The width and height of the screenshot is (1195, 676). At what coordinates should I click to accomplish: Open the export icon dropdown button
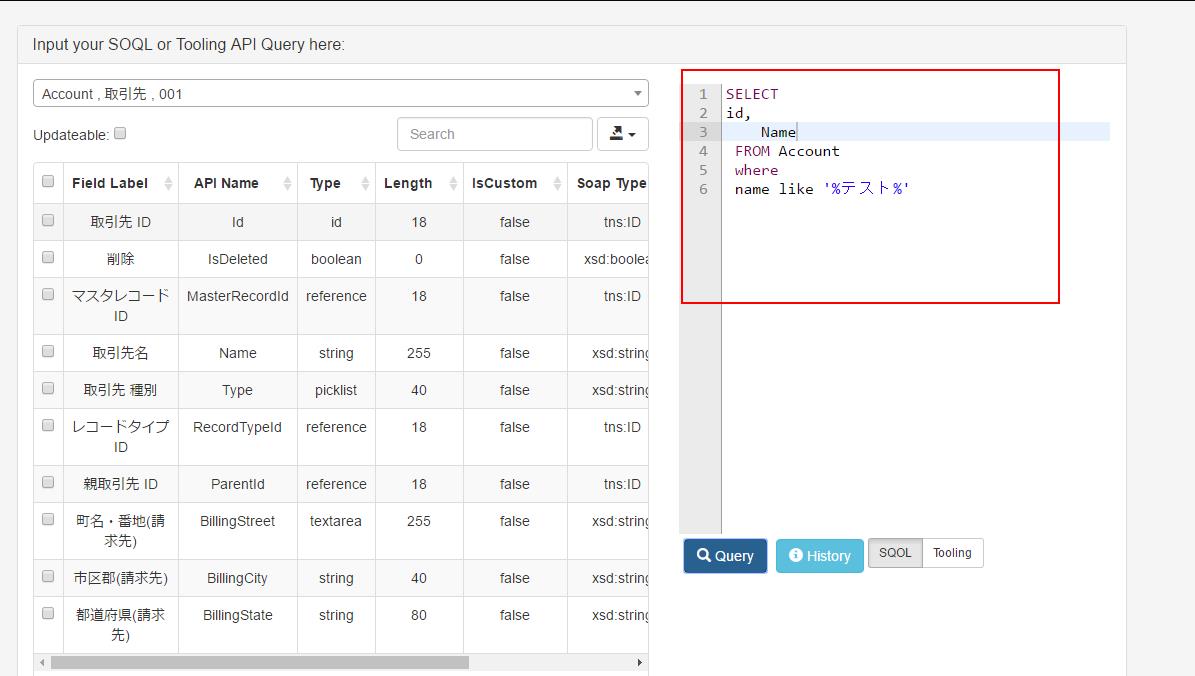[623, 134]
